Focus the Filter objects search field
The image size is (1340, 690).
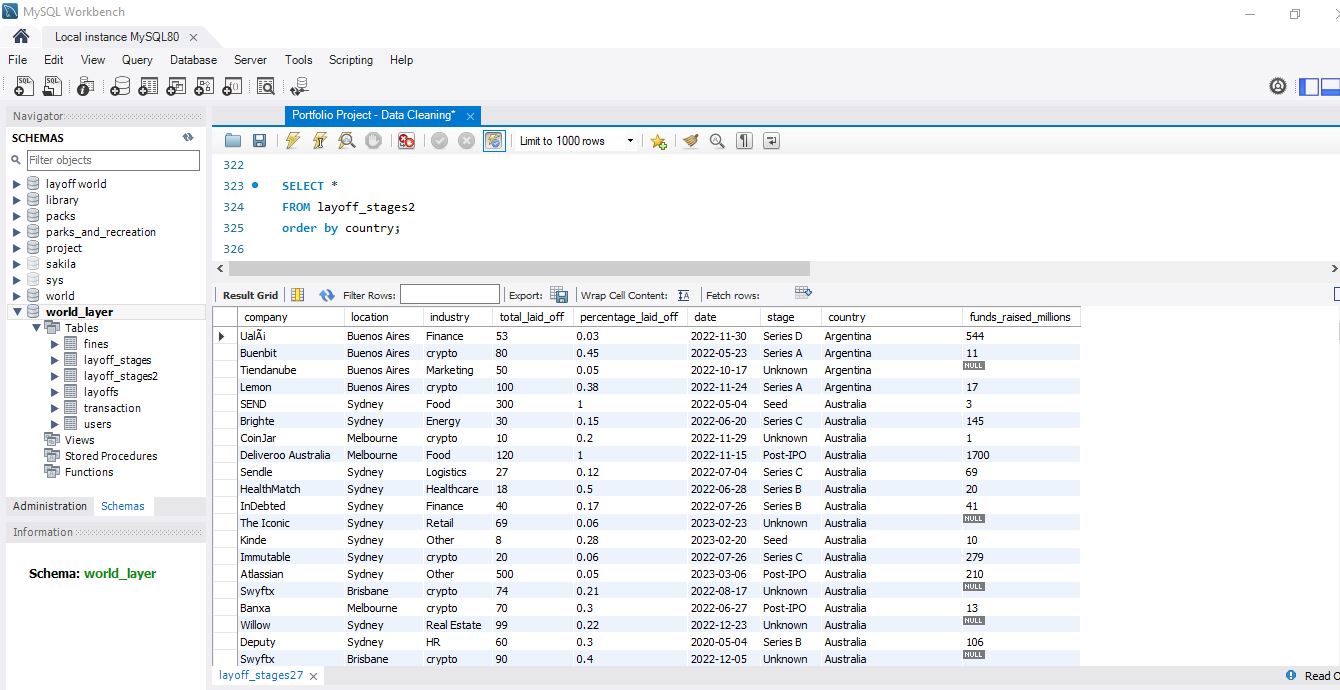pos(113,160)
